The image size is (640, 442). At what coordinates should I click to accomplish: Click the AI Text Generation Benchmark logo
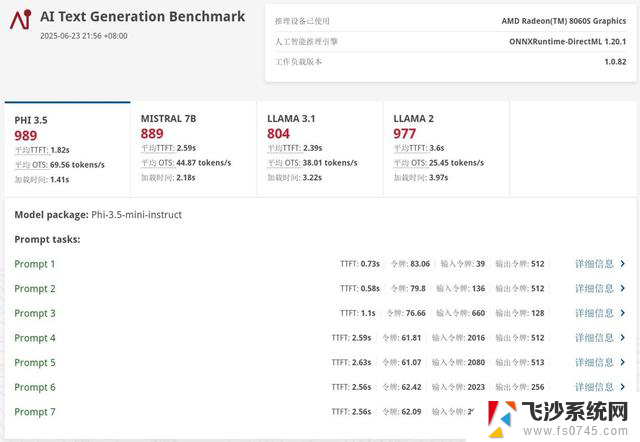click(x=20, y=19)
